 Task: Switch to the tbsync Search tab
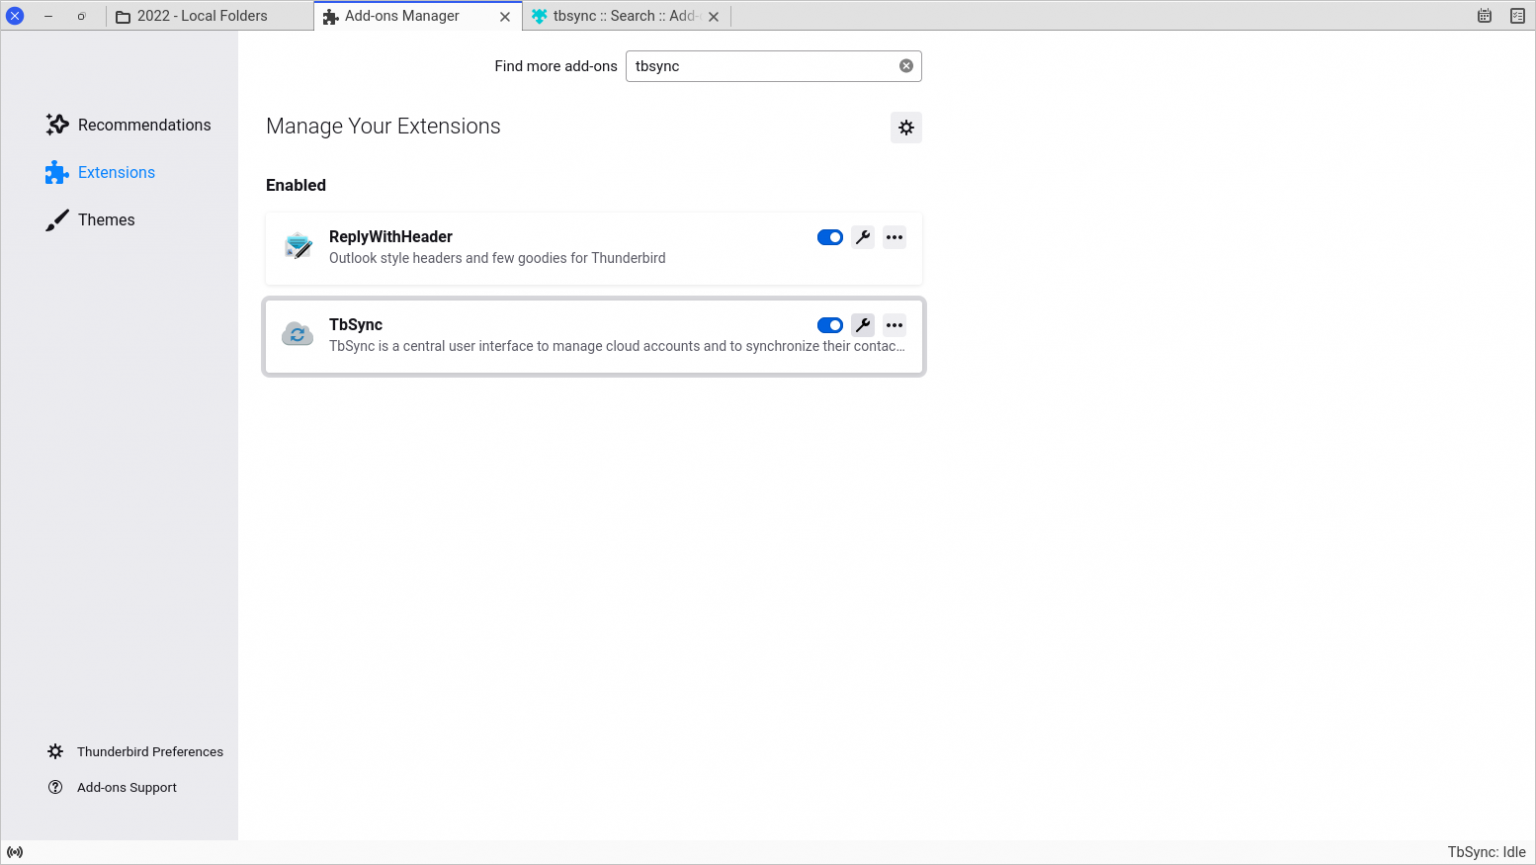pyautogui.click(x=626, y=16)
